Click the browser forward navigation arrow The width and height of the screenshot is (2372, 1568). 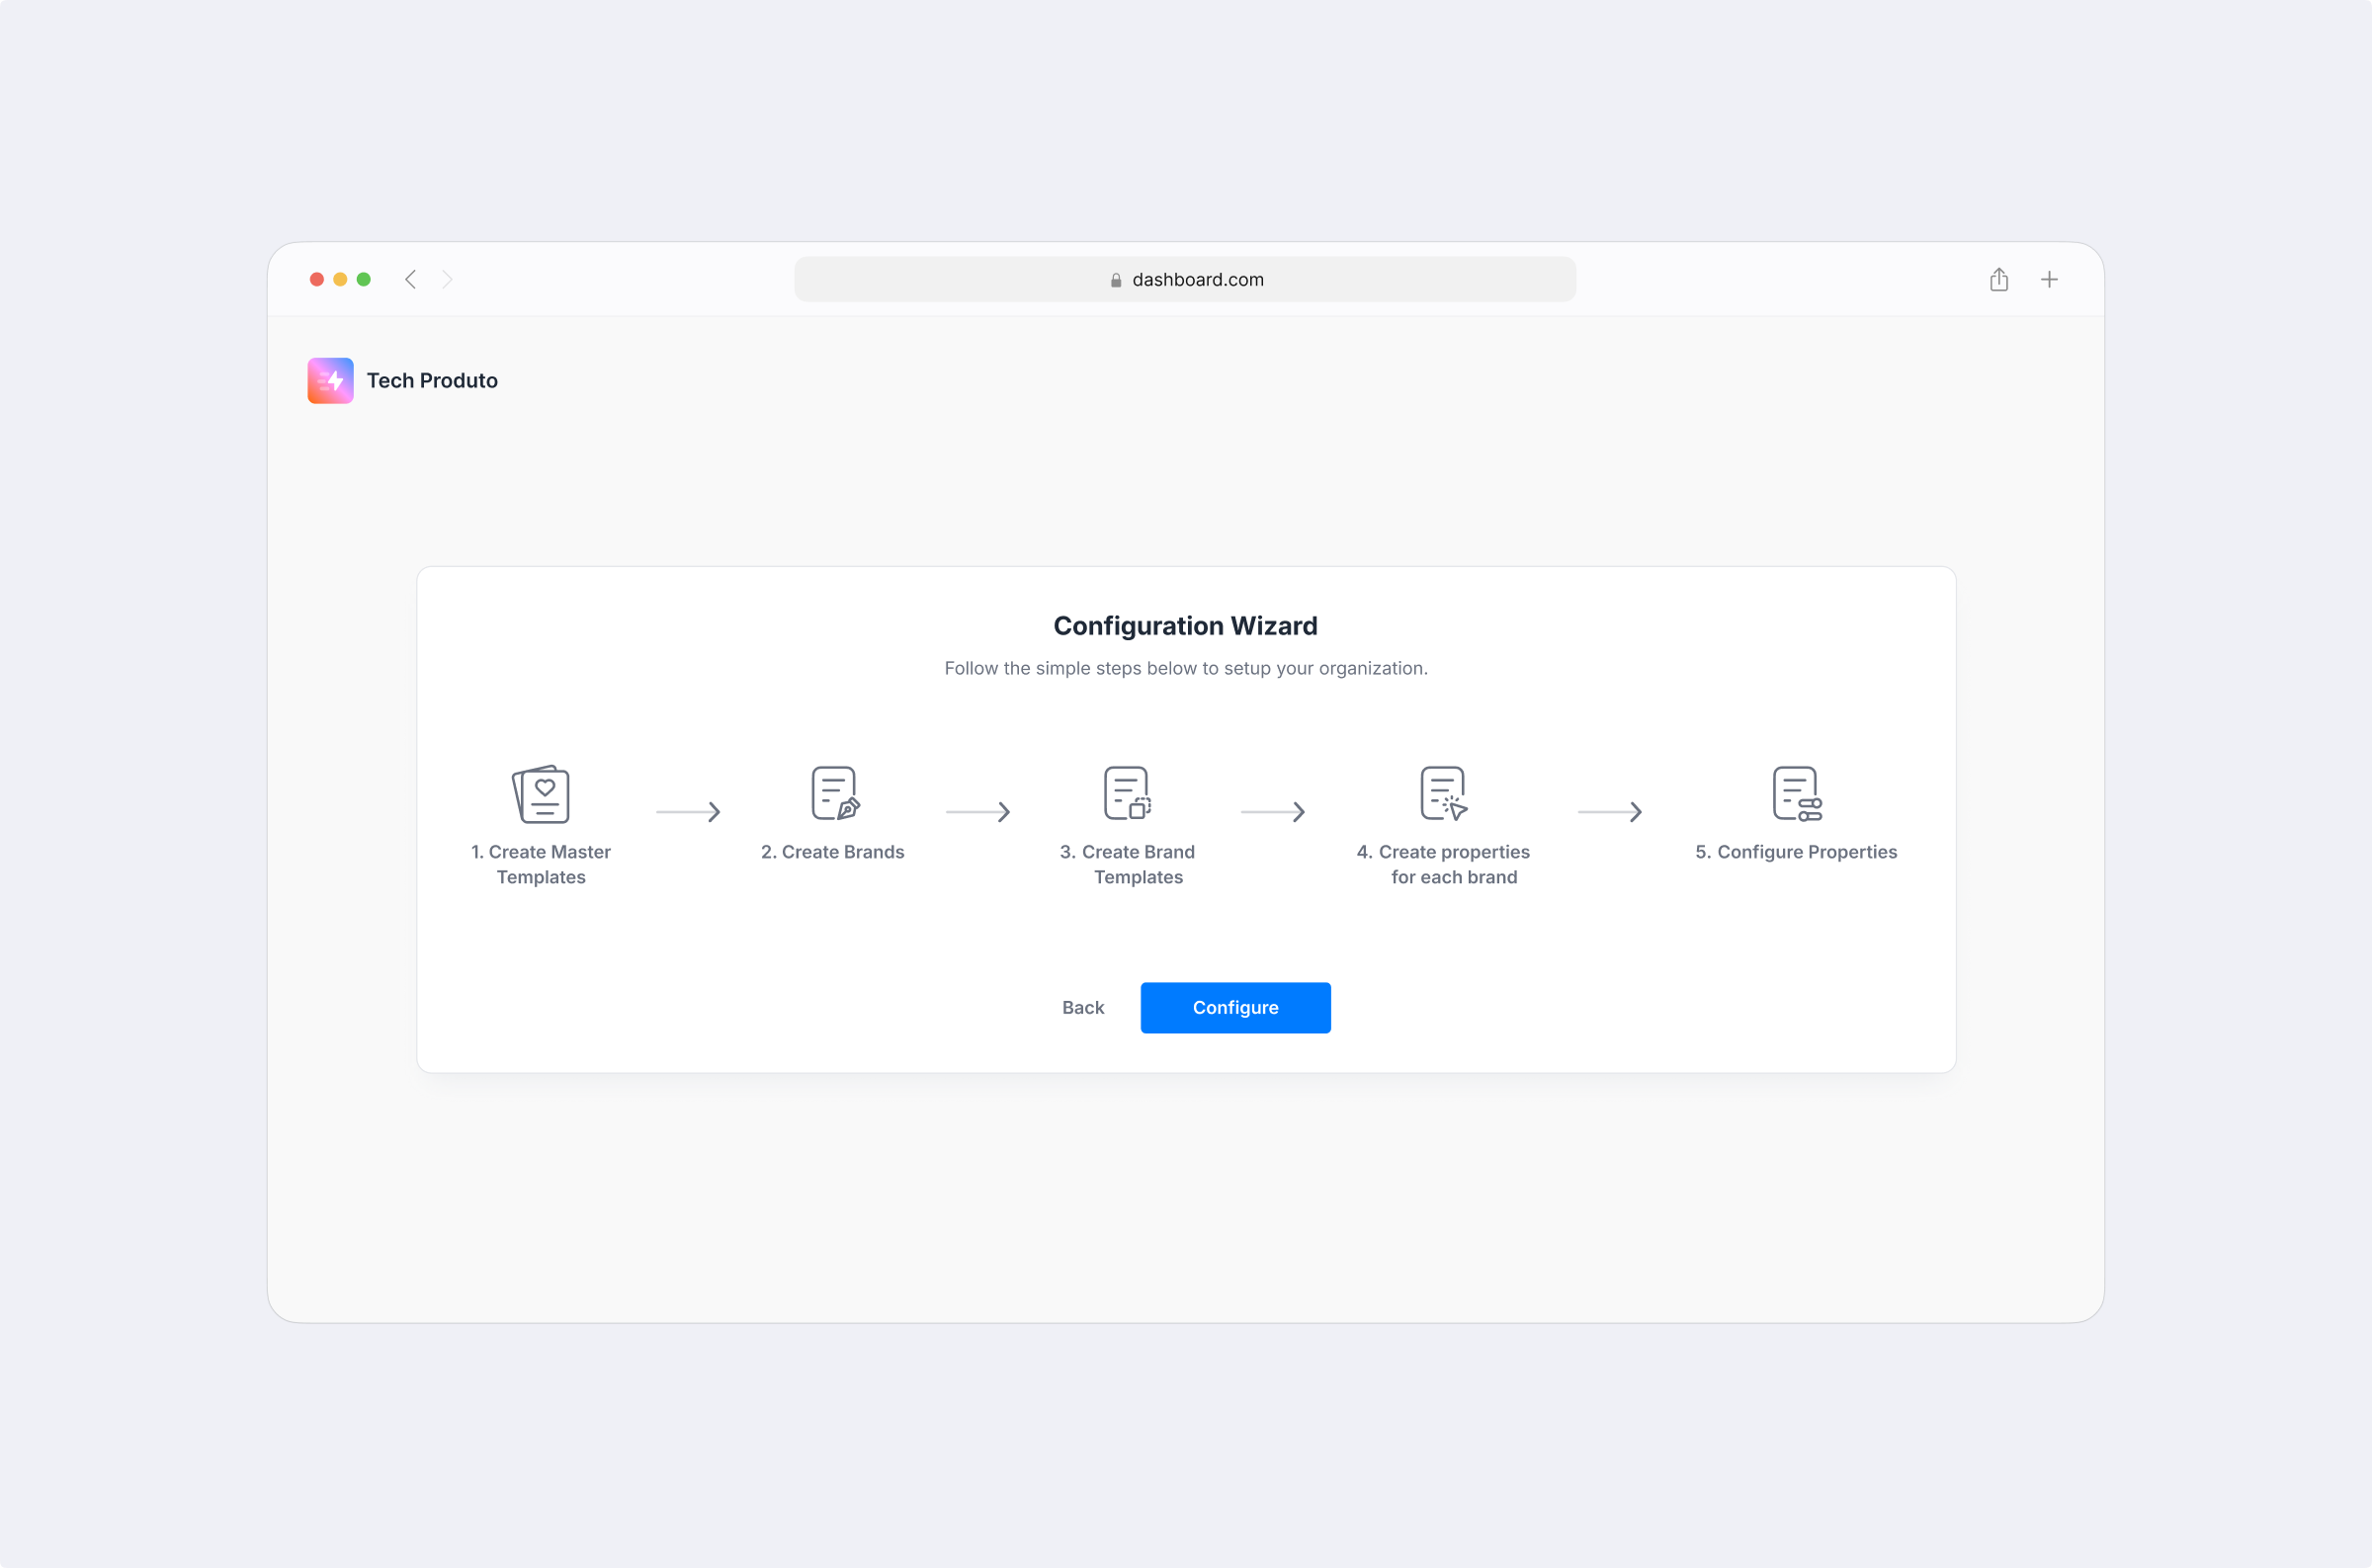[x=447, y=279]
